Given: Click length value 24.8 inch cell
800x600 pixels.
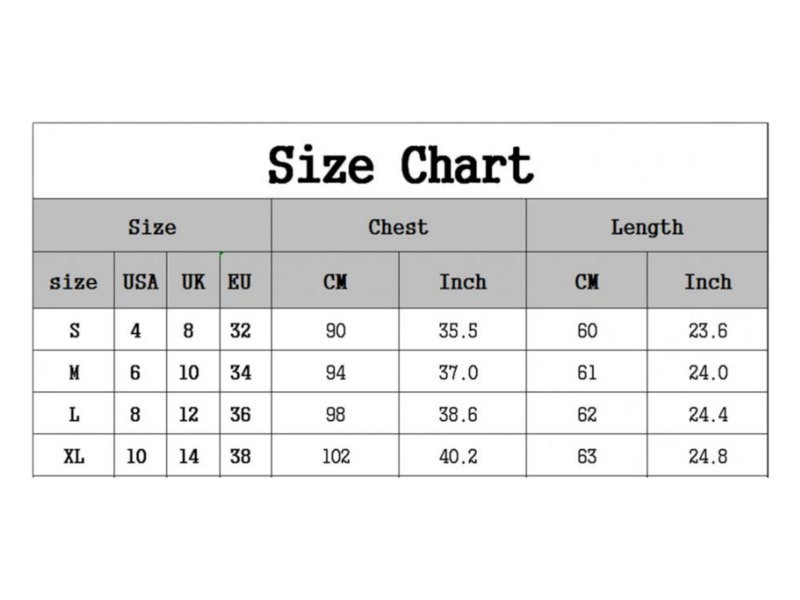Looking at the screenshot, I should pyautogui.click(x=707, y=456).
